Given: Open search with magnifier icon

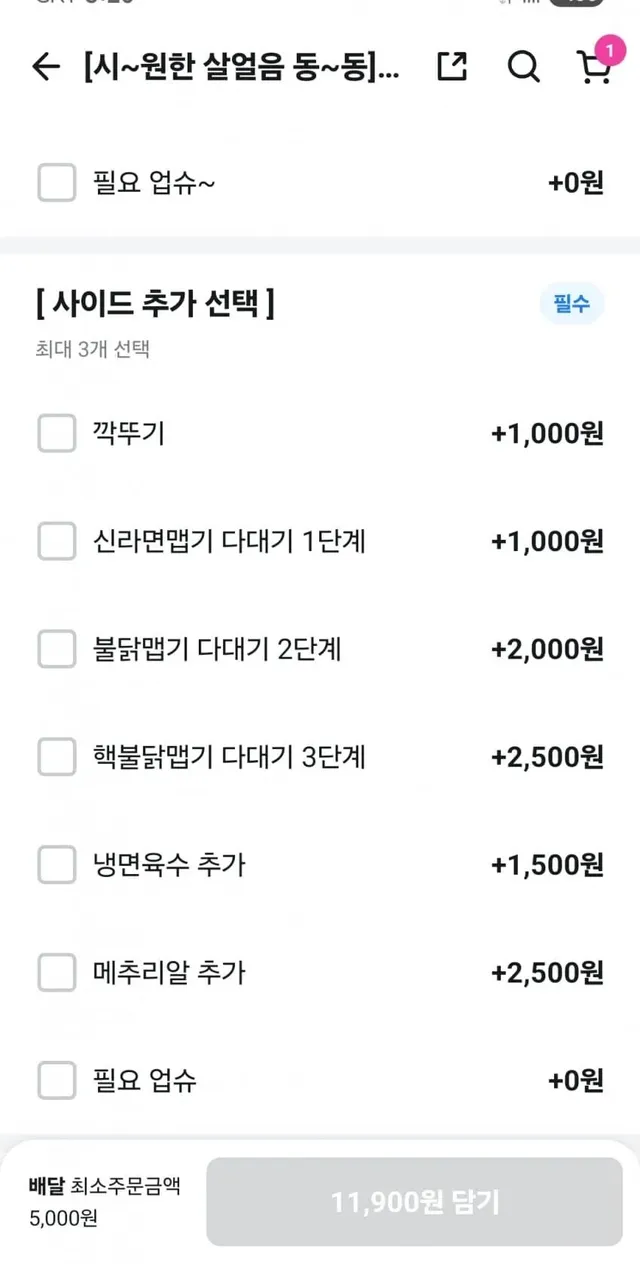Looking at the screenshot, I should pos(523,67).
